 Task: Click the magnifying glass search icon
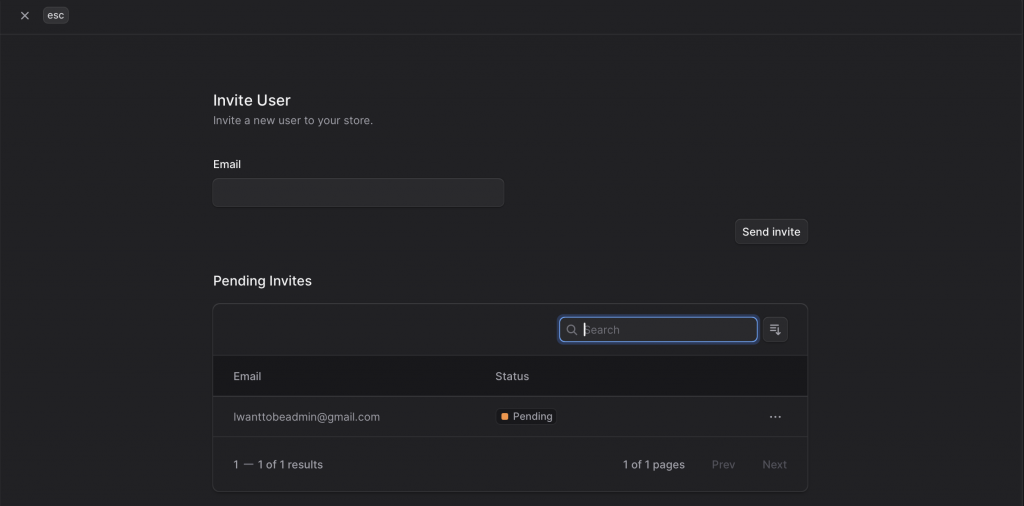point(572,330)
